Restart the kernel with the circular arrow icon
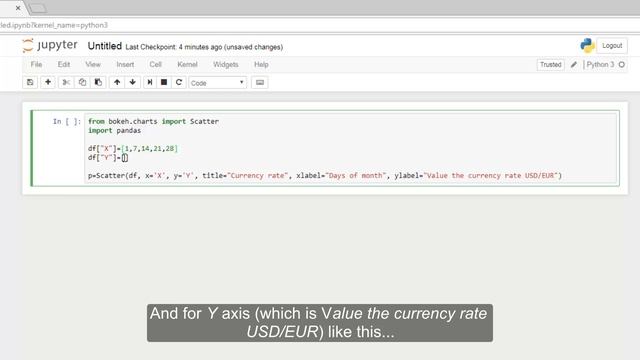Viewport: 640px width, 360px height. [179, 82]
